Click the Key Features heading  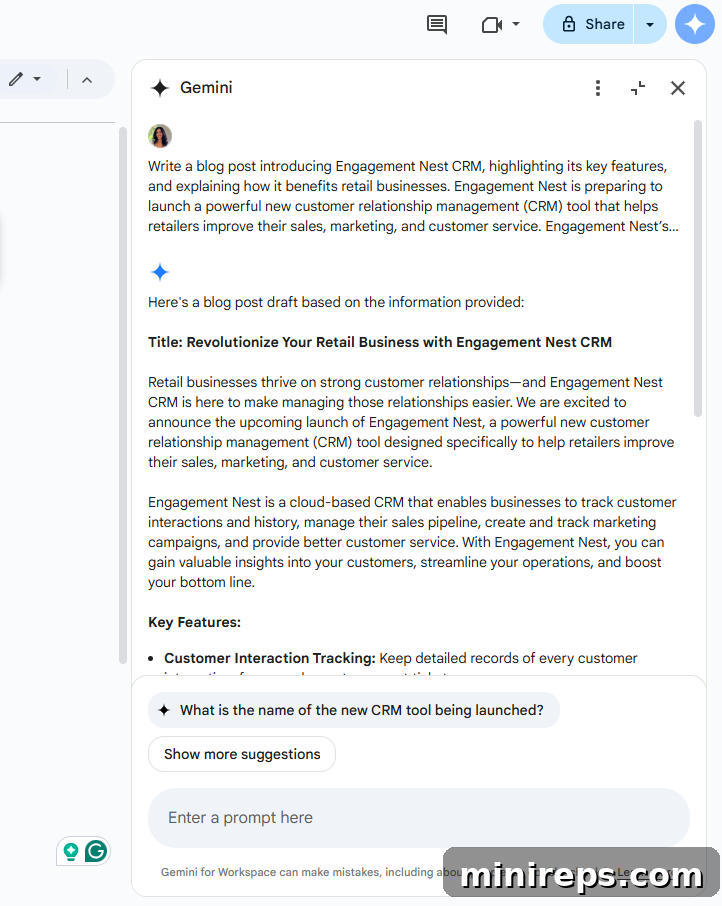[194, 622]
